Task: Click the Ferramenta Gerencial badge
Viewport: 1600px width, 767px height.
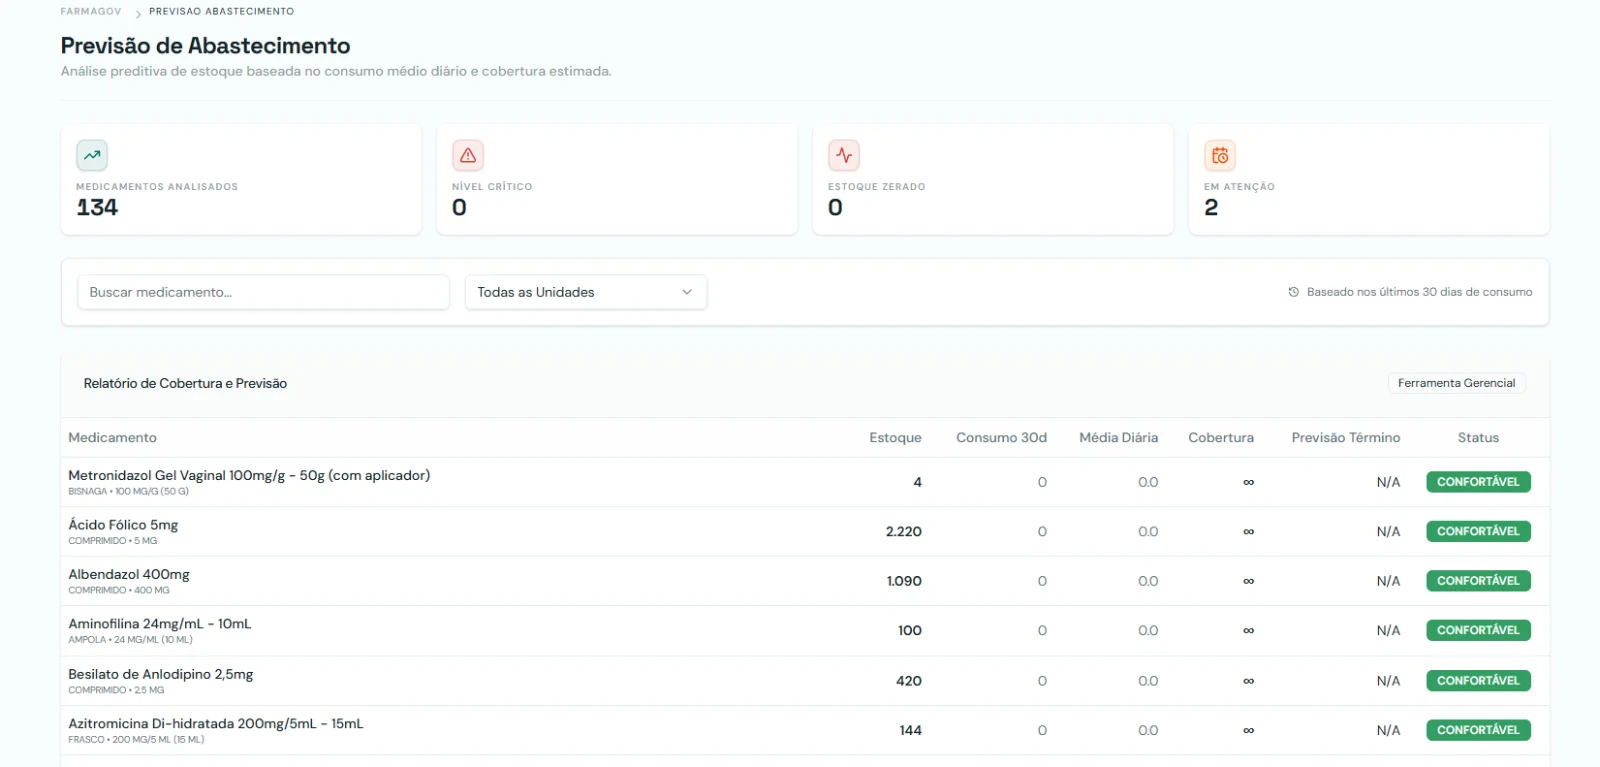Action: (x=1456, y=383)
